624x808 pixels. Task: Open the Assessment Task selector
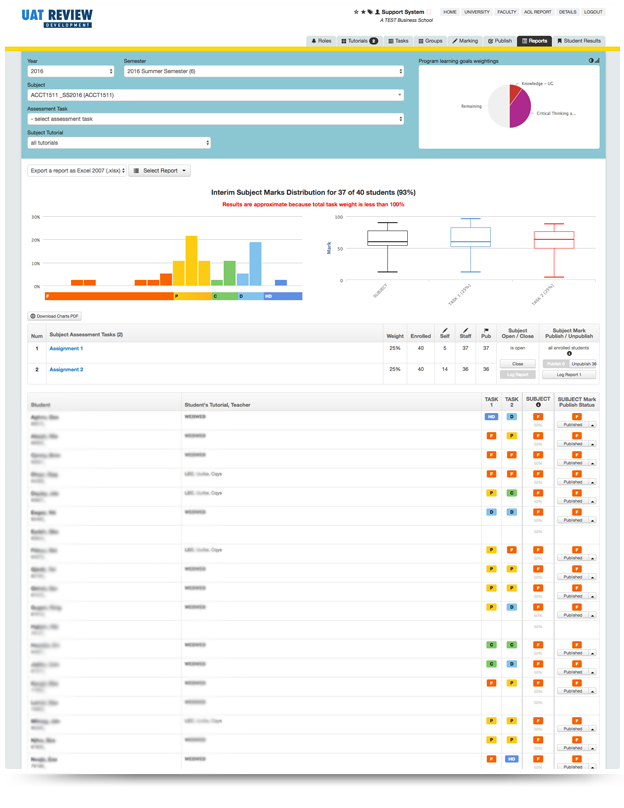click(x=216, y=119)
